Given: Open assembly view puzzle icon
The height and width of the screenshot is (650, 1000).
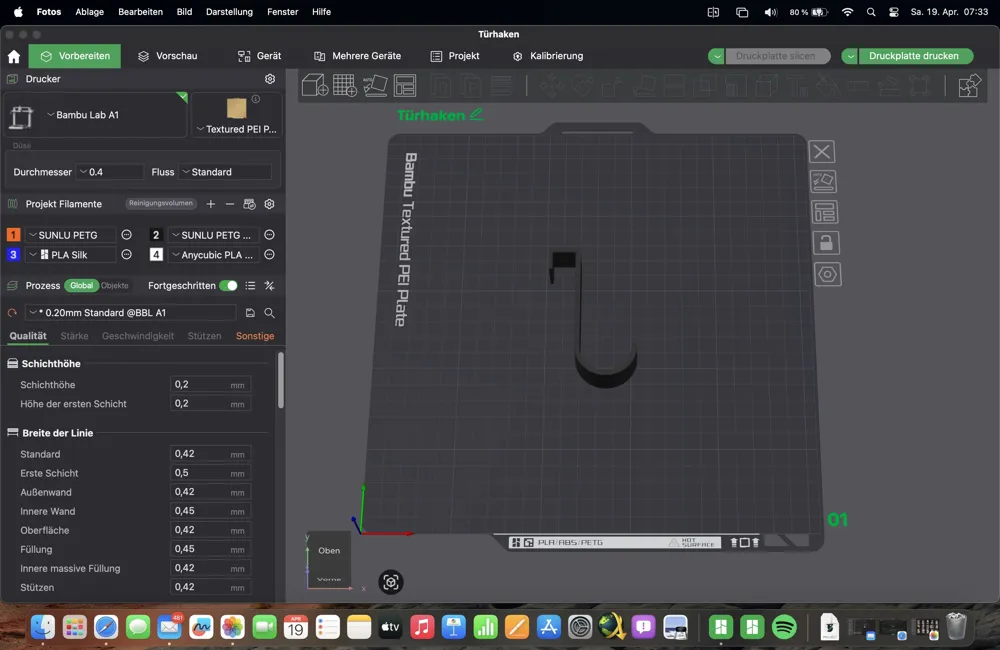Looking at the screenshot, I should (x=969, y=85).
